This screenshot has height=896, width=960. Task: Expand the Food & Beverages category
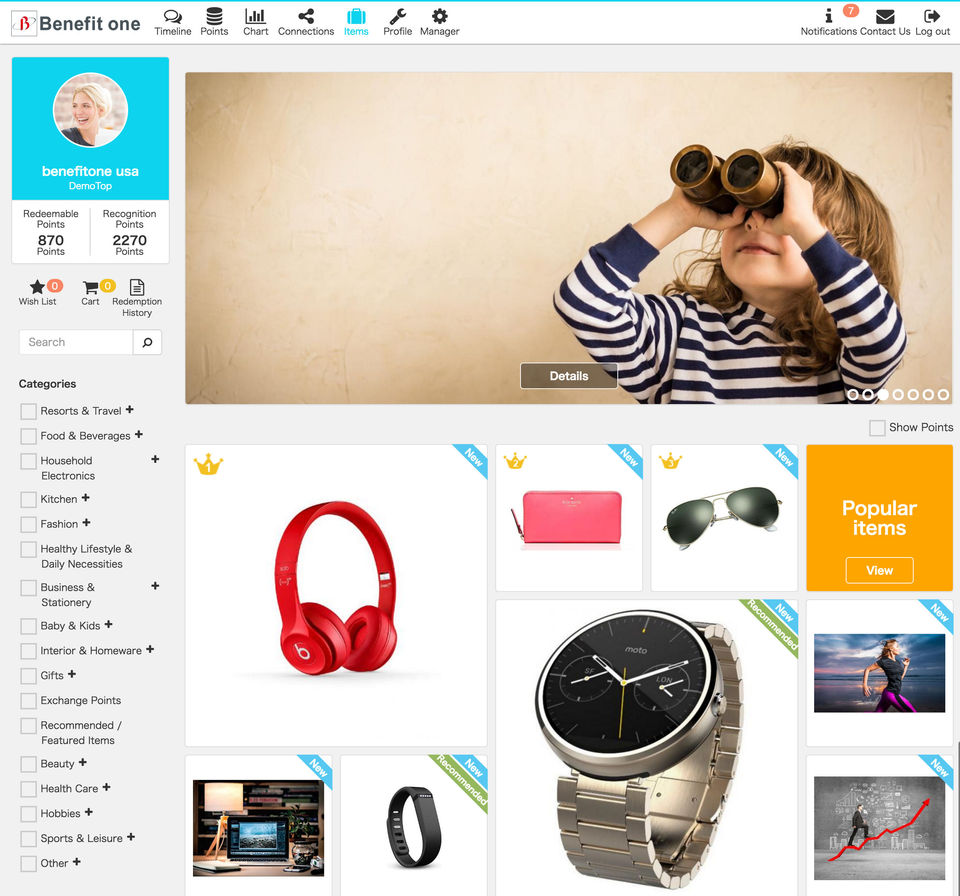[139, 434]
